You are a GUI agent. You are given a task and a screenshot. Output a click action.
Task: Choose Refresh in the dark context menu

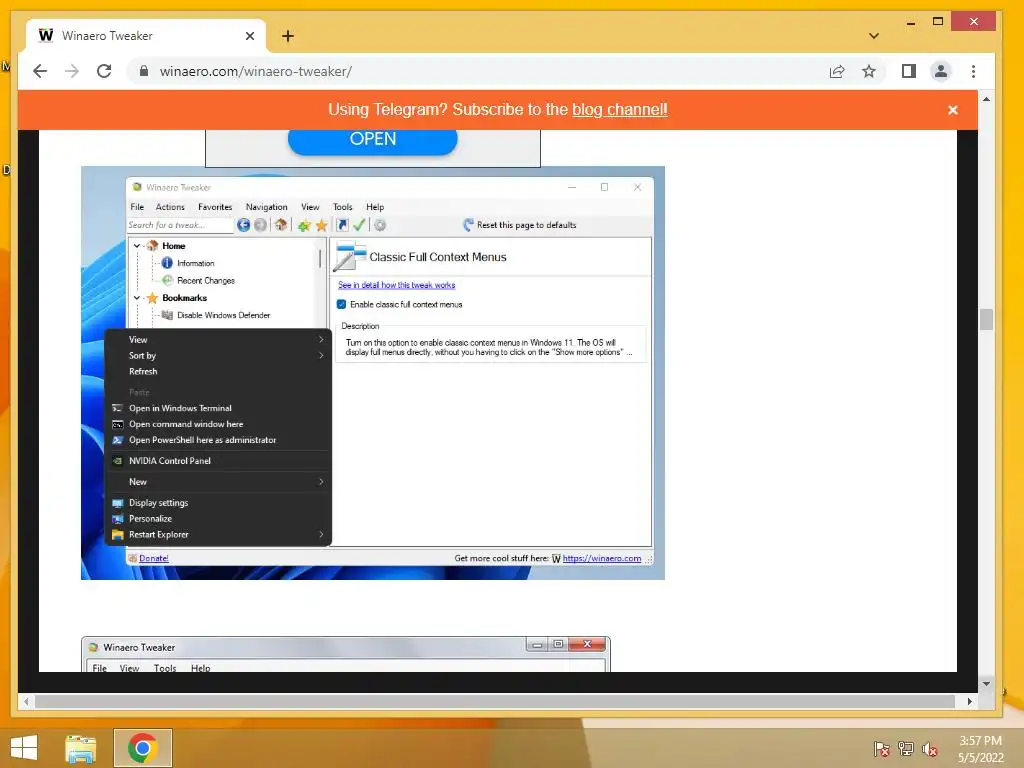(x=218, y=372)
